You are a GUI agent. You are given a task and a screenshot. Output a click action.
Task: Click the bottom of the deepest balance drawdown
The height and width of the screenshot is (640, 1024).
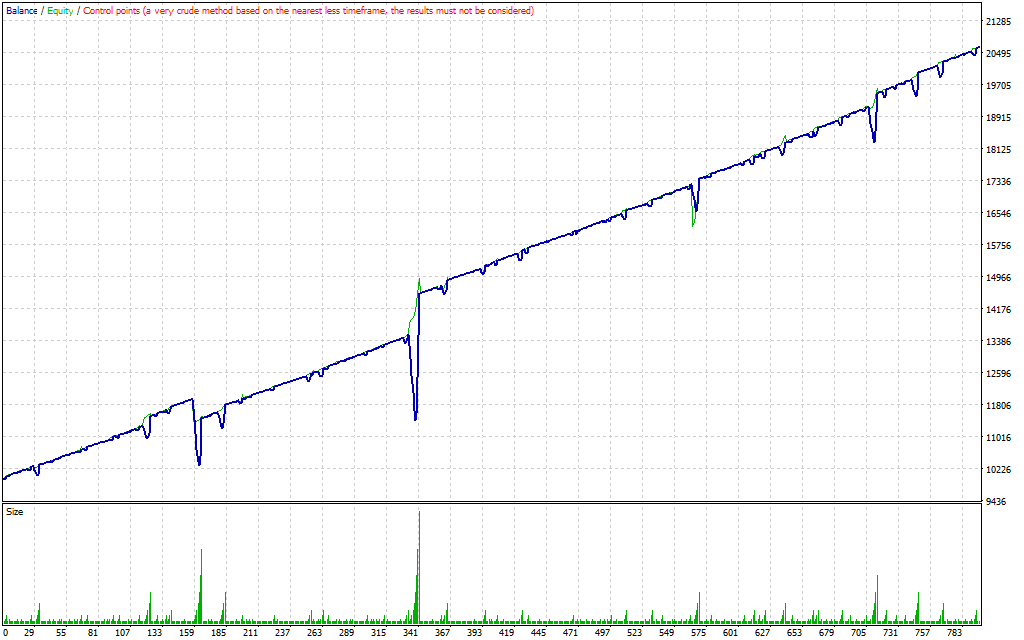pyautogui.click(x=415, y=418)
